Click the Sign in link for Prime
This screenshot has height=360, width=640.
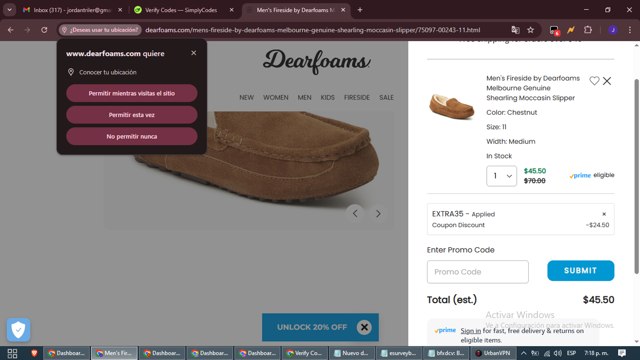pyautogui.click(x=471, y=331)
